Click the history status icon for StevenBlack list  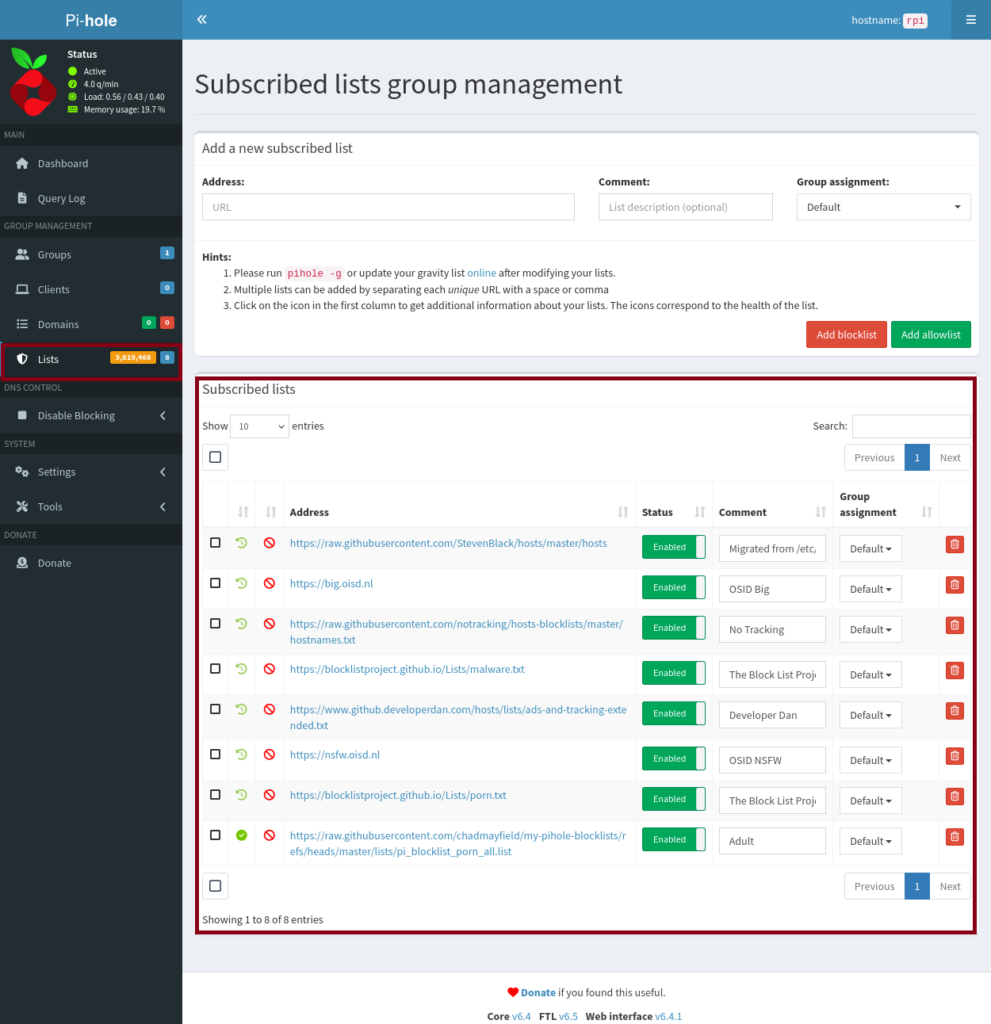241,543
